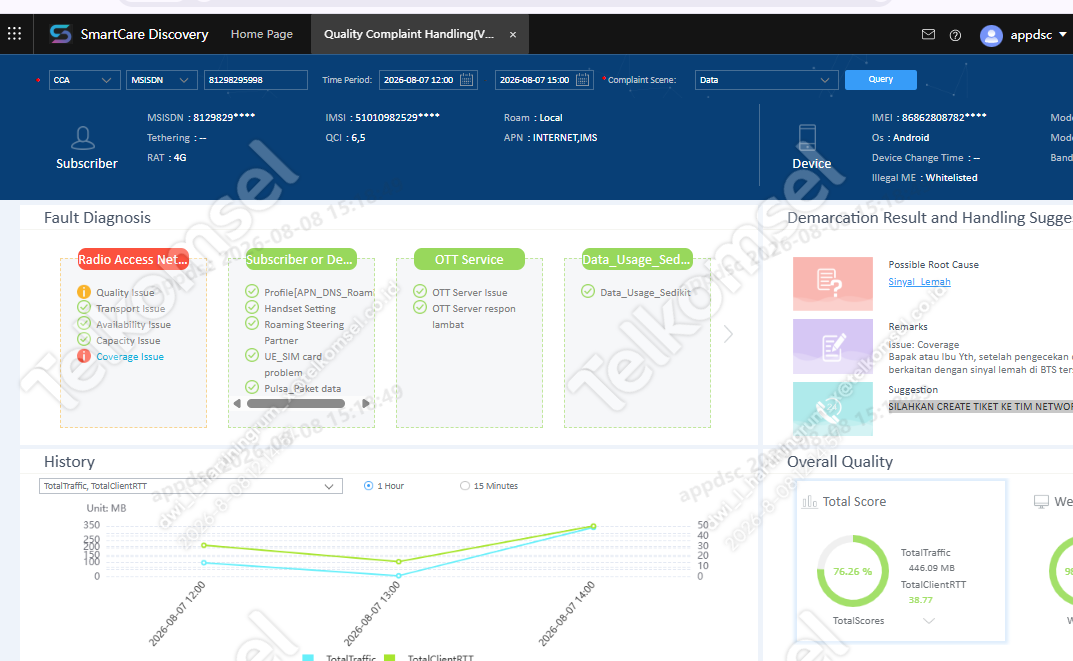
Task: Click the Device phone icon
Action: pos(807,138)
